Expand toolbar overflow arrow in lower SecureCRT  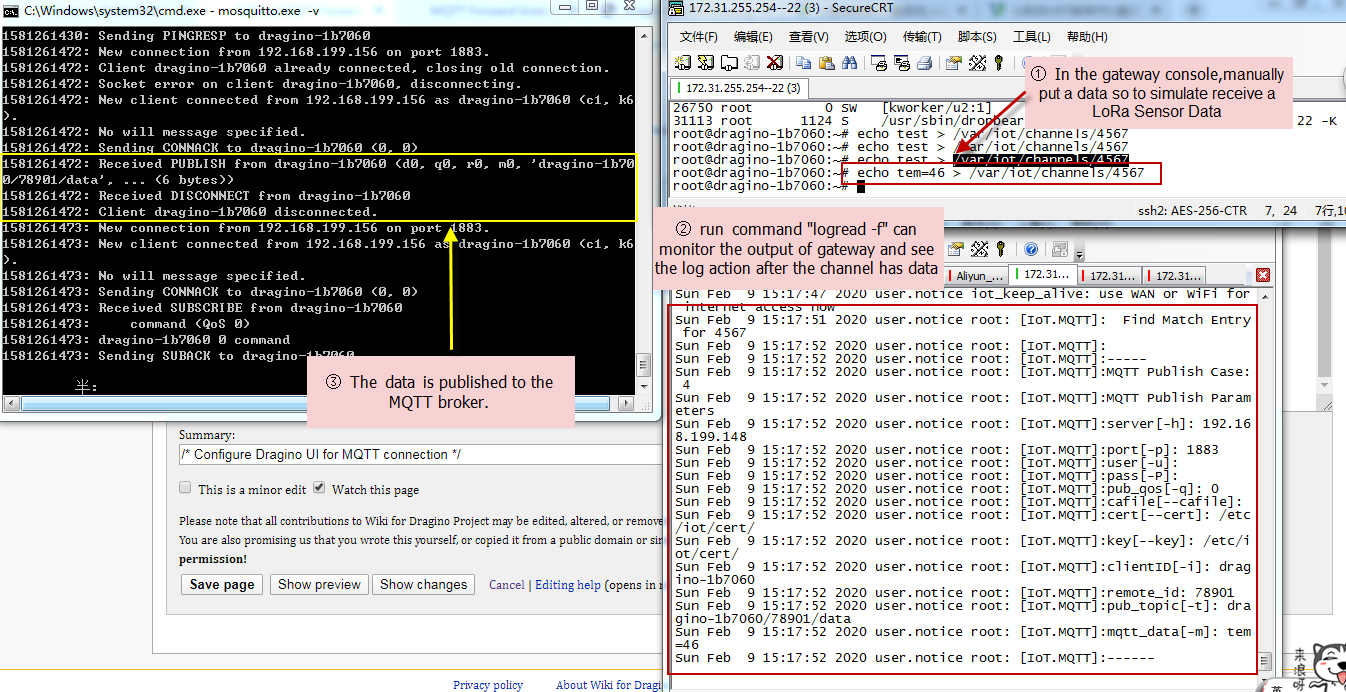click(1079, 255)
